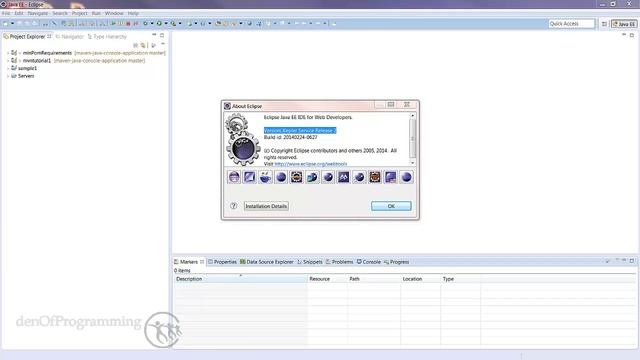Screen dimensions: 640x360
Task: Click the green Resume play icon
Action: pyautogui.click(x=114, y=24)
